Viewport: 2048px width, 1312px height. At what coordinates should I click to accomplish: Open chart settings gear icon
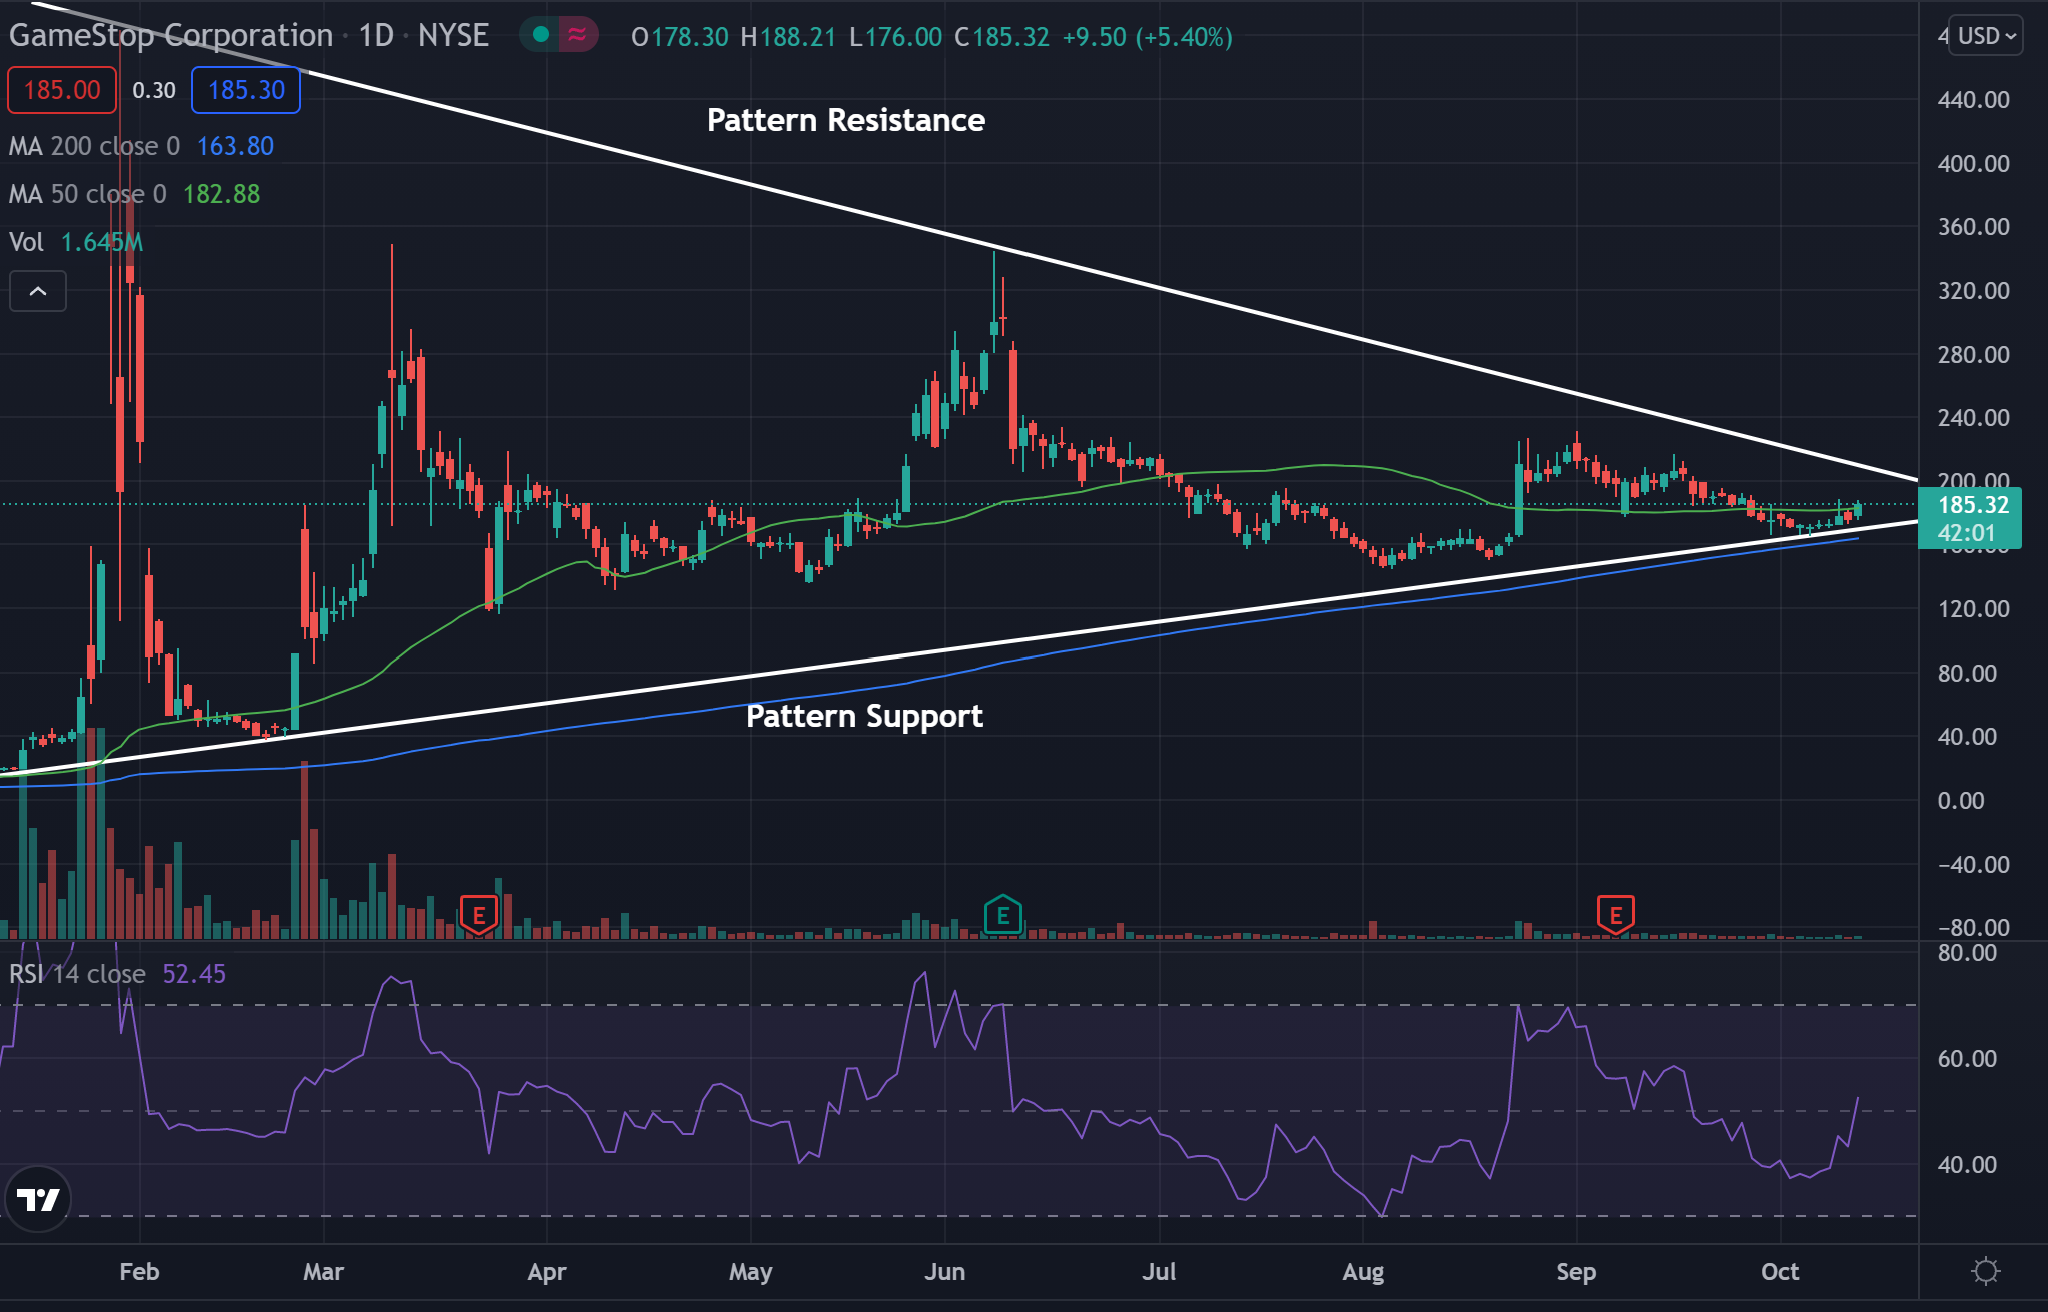tap(1985, 1271)
